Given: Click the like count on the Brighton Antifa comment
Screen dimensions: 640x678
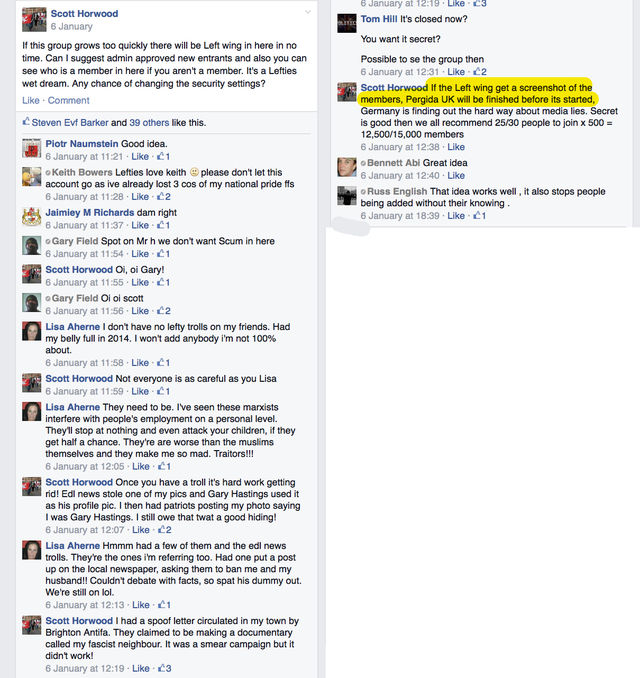Looking at the screenshot, I should (165, 668).
